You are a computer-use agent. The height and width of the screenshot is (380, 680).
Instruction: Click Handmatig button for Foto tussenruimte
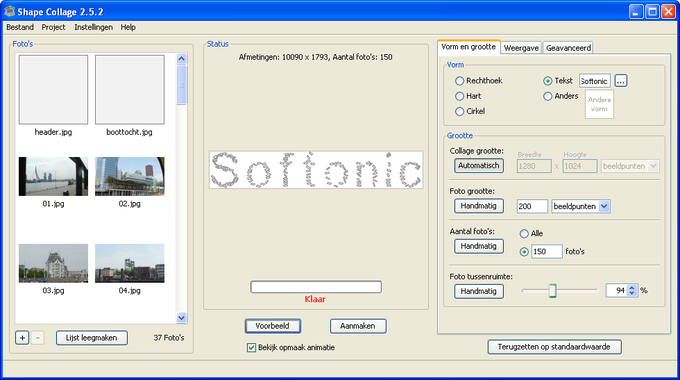479,291
